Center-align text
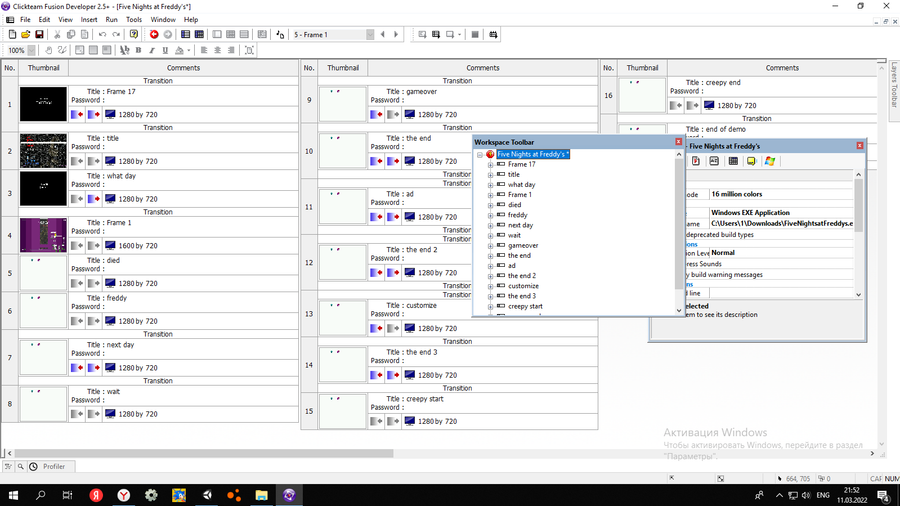Viewport: 900px width, 506px height. pos(218,50)
